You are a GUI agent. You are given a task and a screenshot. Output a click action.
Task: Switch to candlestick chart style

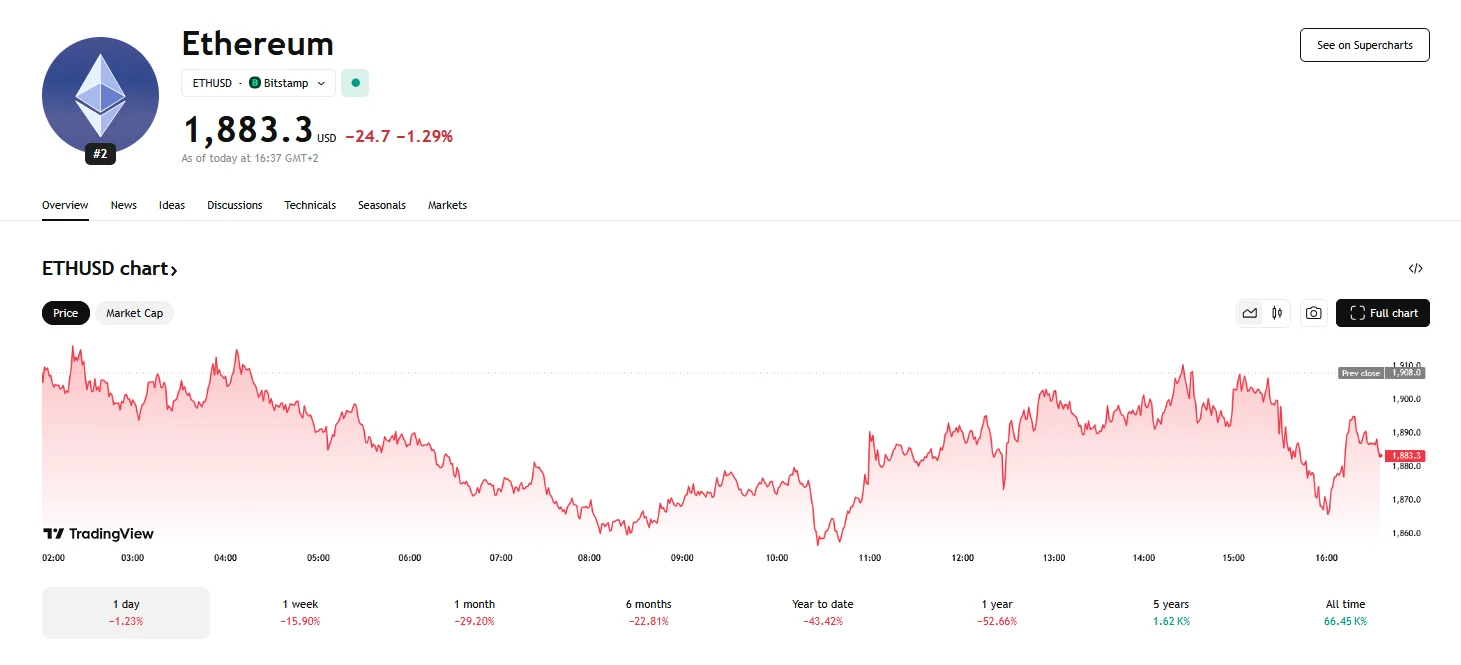pyautogui.click(x=1277, y=313)
